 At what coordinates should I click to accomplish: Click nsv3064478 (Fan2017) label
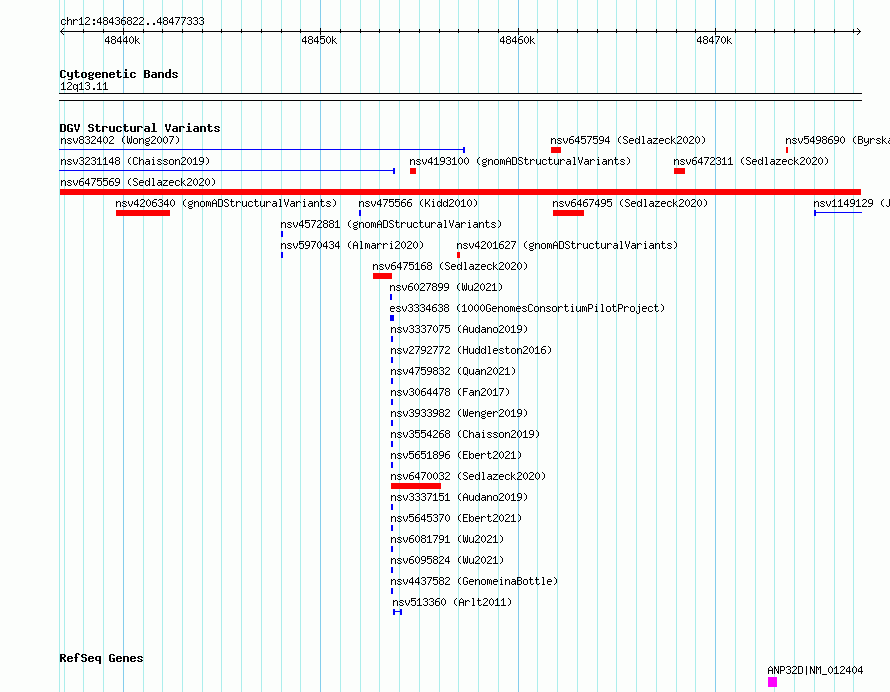pyautogui.click(x=450, y=392)
